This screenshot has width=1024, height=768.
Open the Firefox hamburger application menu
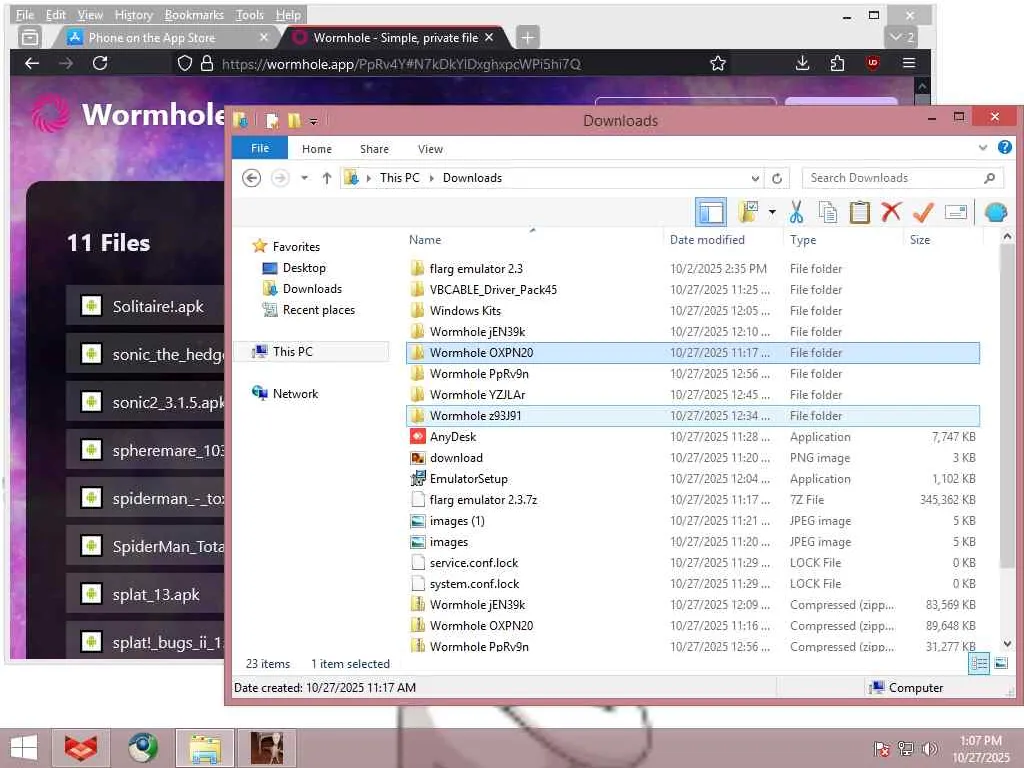point(908,63)
